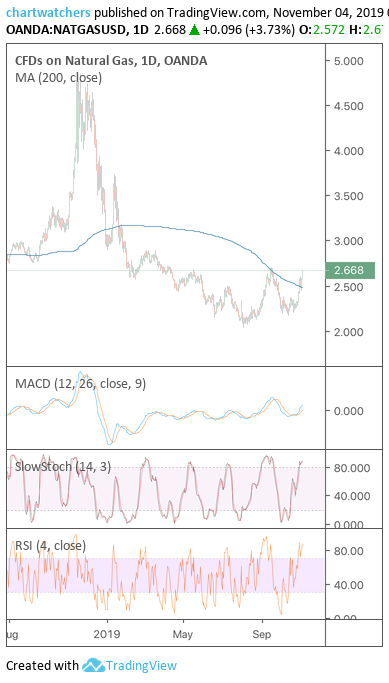Screen dimensions: 389x683
Task: Click the 2.000 price axis label
Action: tap(348, 332)
